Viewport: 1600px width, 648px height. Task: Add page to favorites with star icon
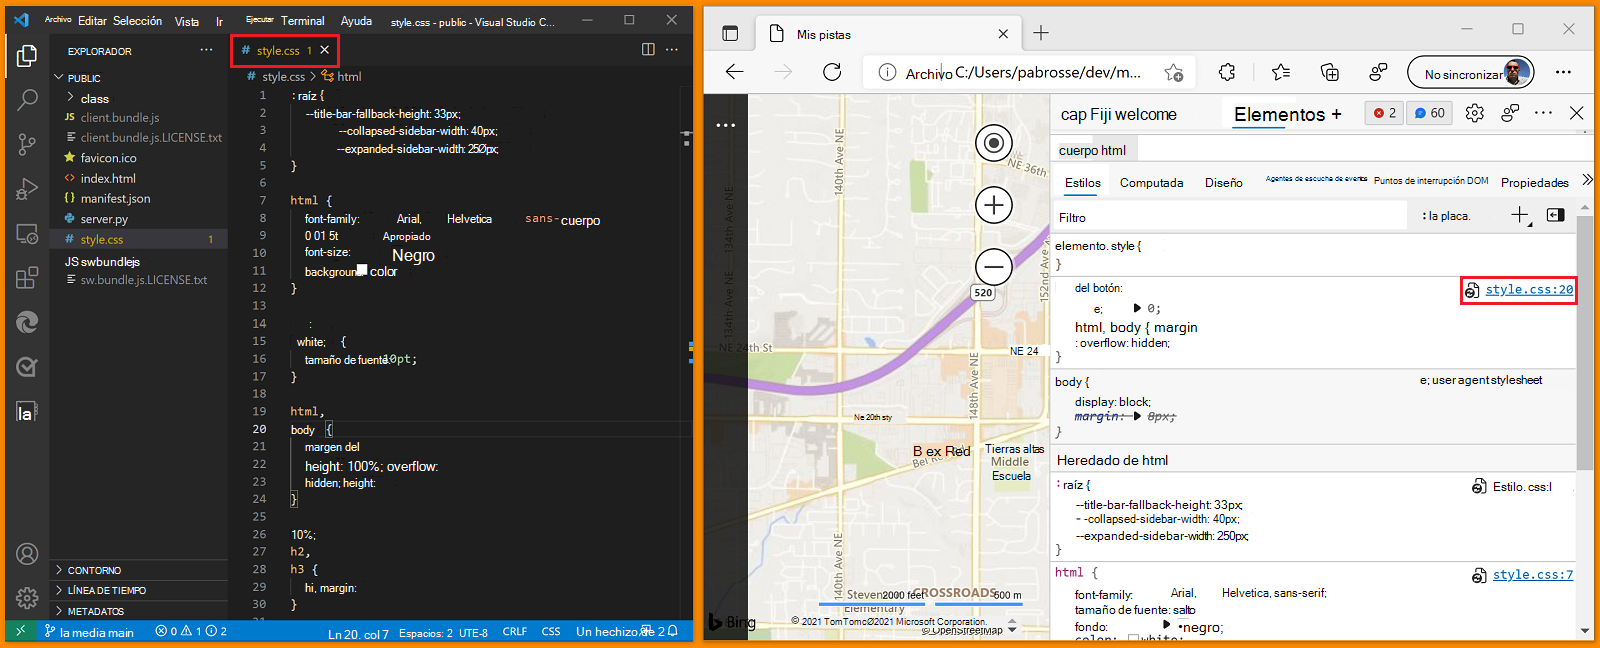(1174, 72)
